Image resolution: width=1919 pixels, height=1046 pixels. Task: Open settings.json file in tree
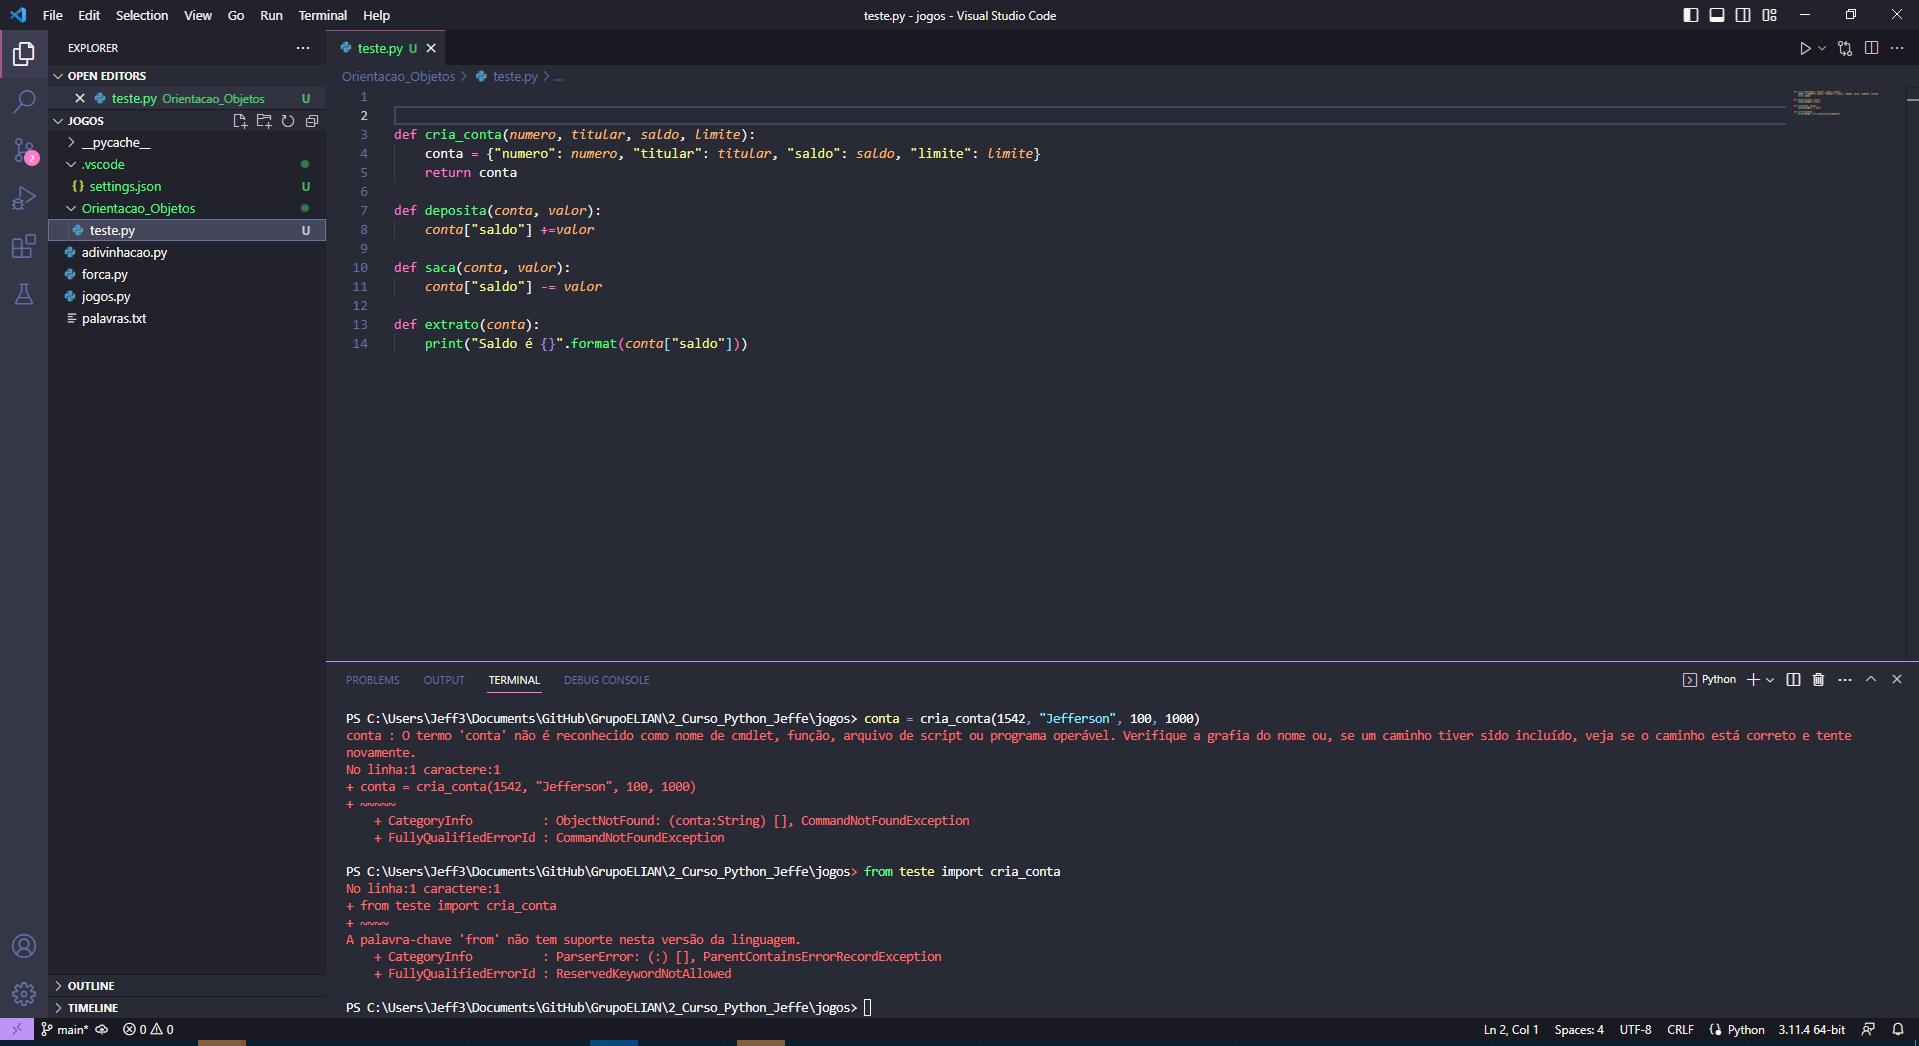click(125, 187)
